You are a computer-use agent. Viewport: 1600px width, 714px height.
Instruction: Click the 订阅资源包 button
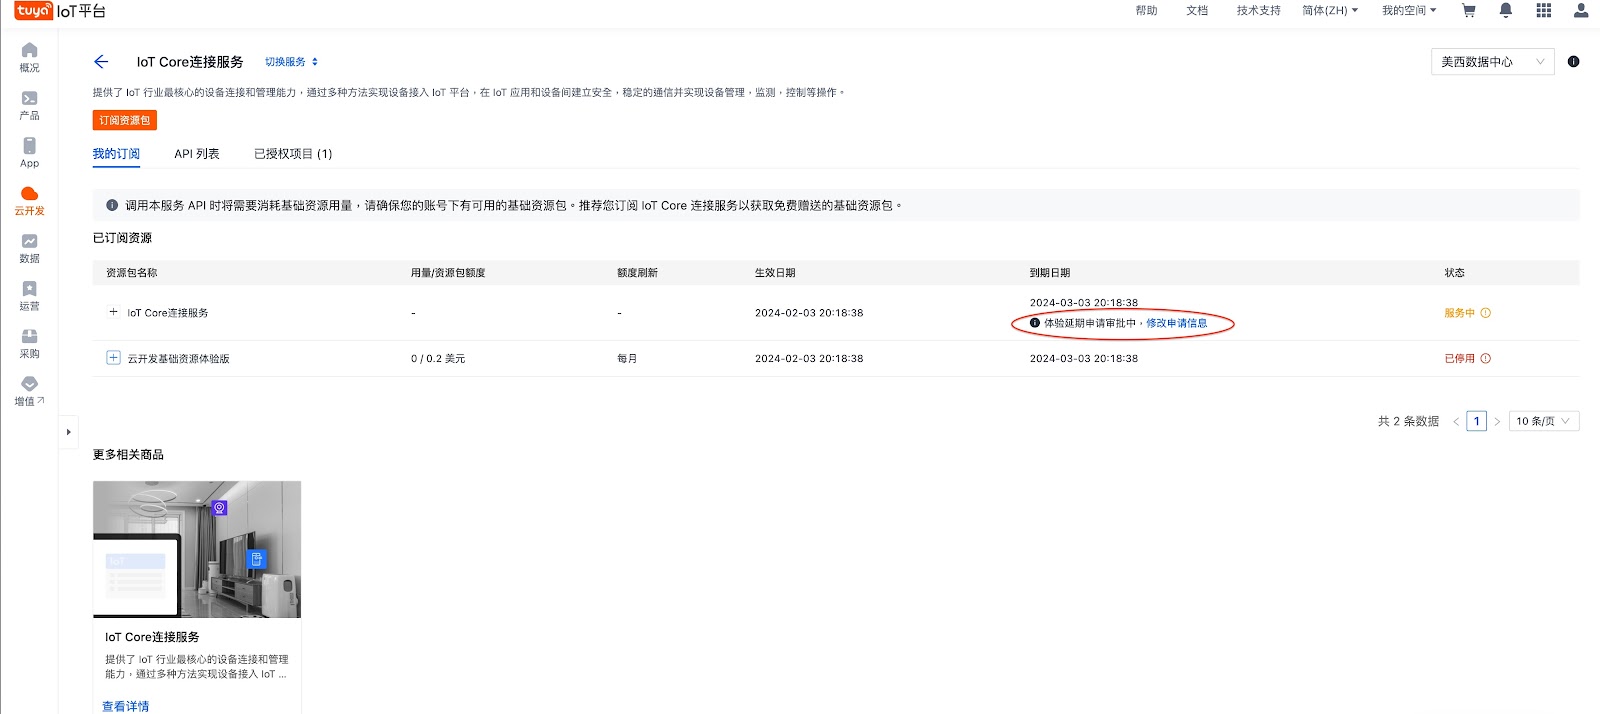pos(125,120)
